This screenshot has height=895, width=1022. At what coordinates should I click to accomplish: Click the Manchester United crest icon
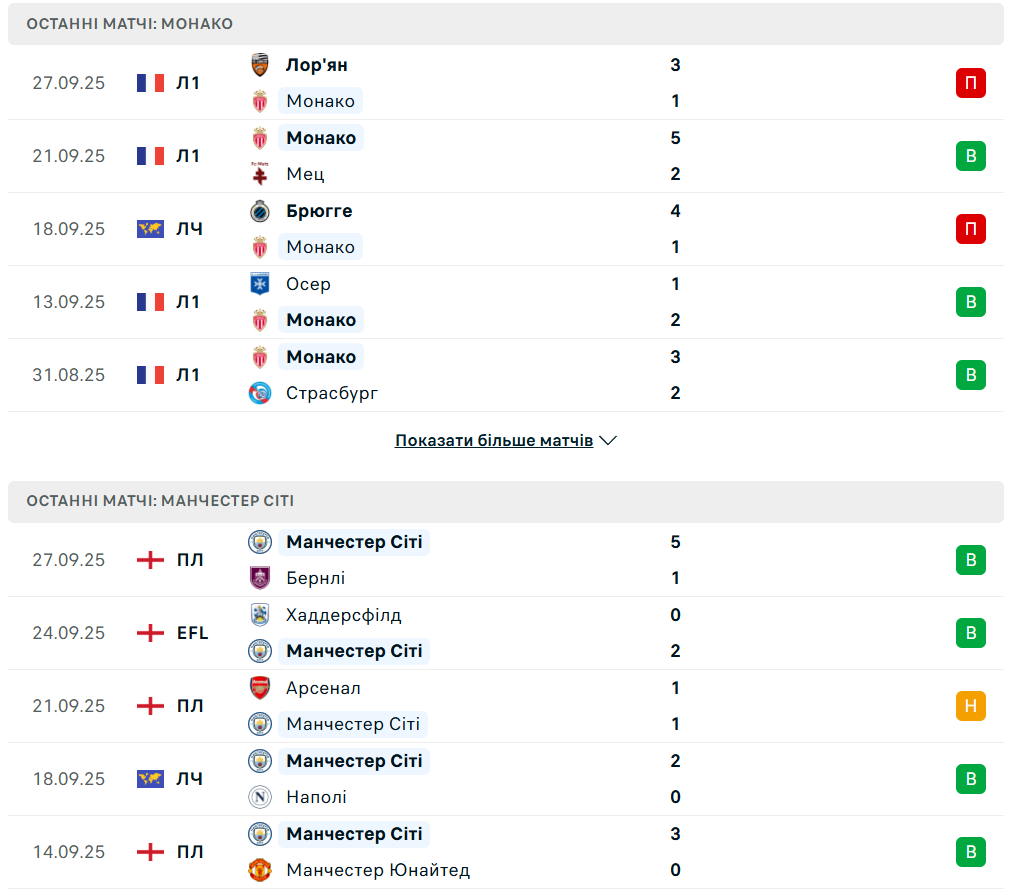[x=260, y=870]
